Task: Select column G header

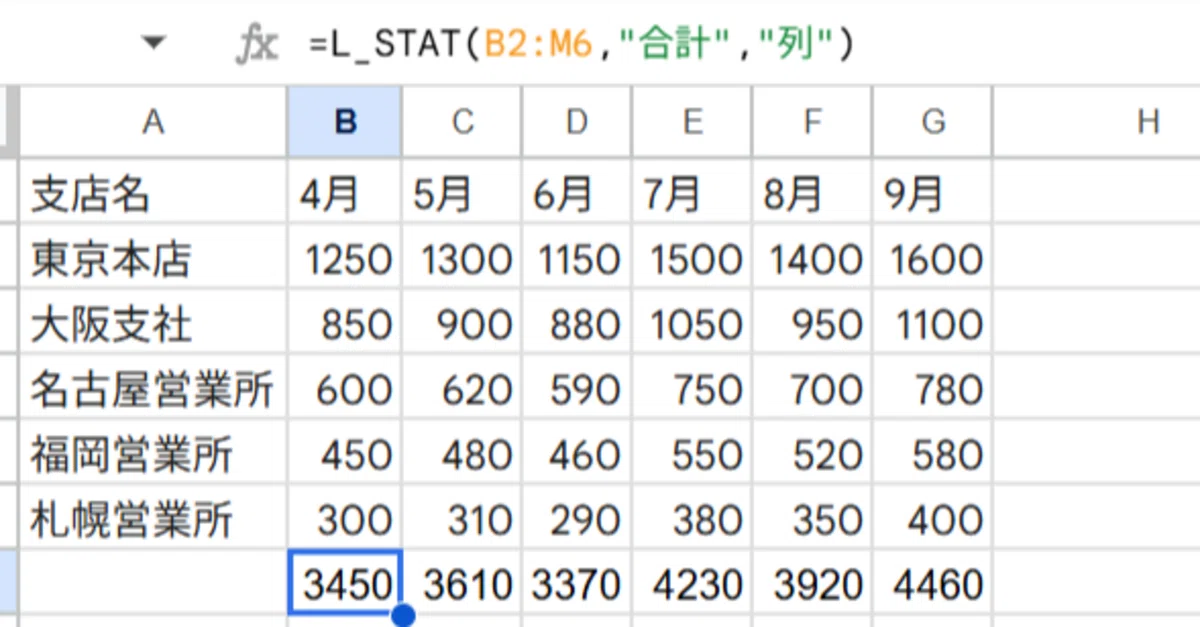Action: click(x=933, y=122)
